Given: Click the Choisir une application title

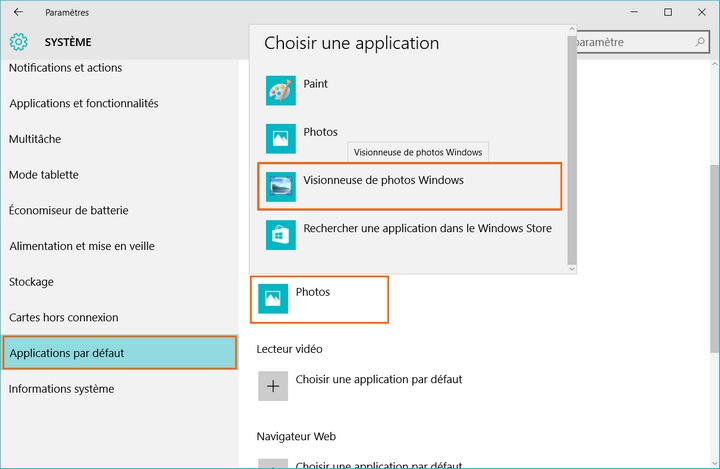Looking at the screenshot, I should tap(351, 43).
